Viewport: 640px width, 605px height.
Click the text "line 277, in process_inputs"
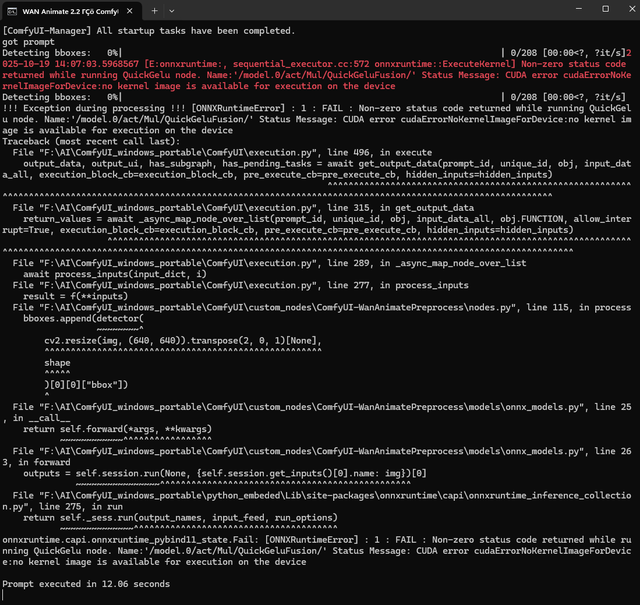pos(398,285)
